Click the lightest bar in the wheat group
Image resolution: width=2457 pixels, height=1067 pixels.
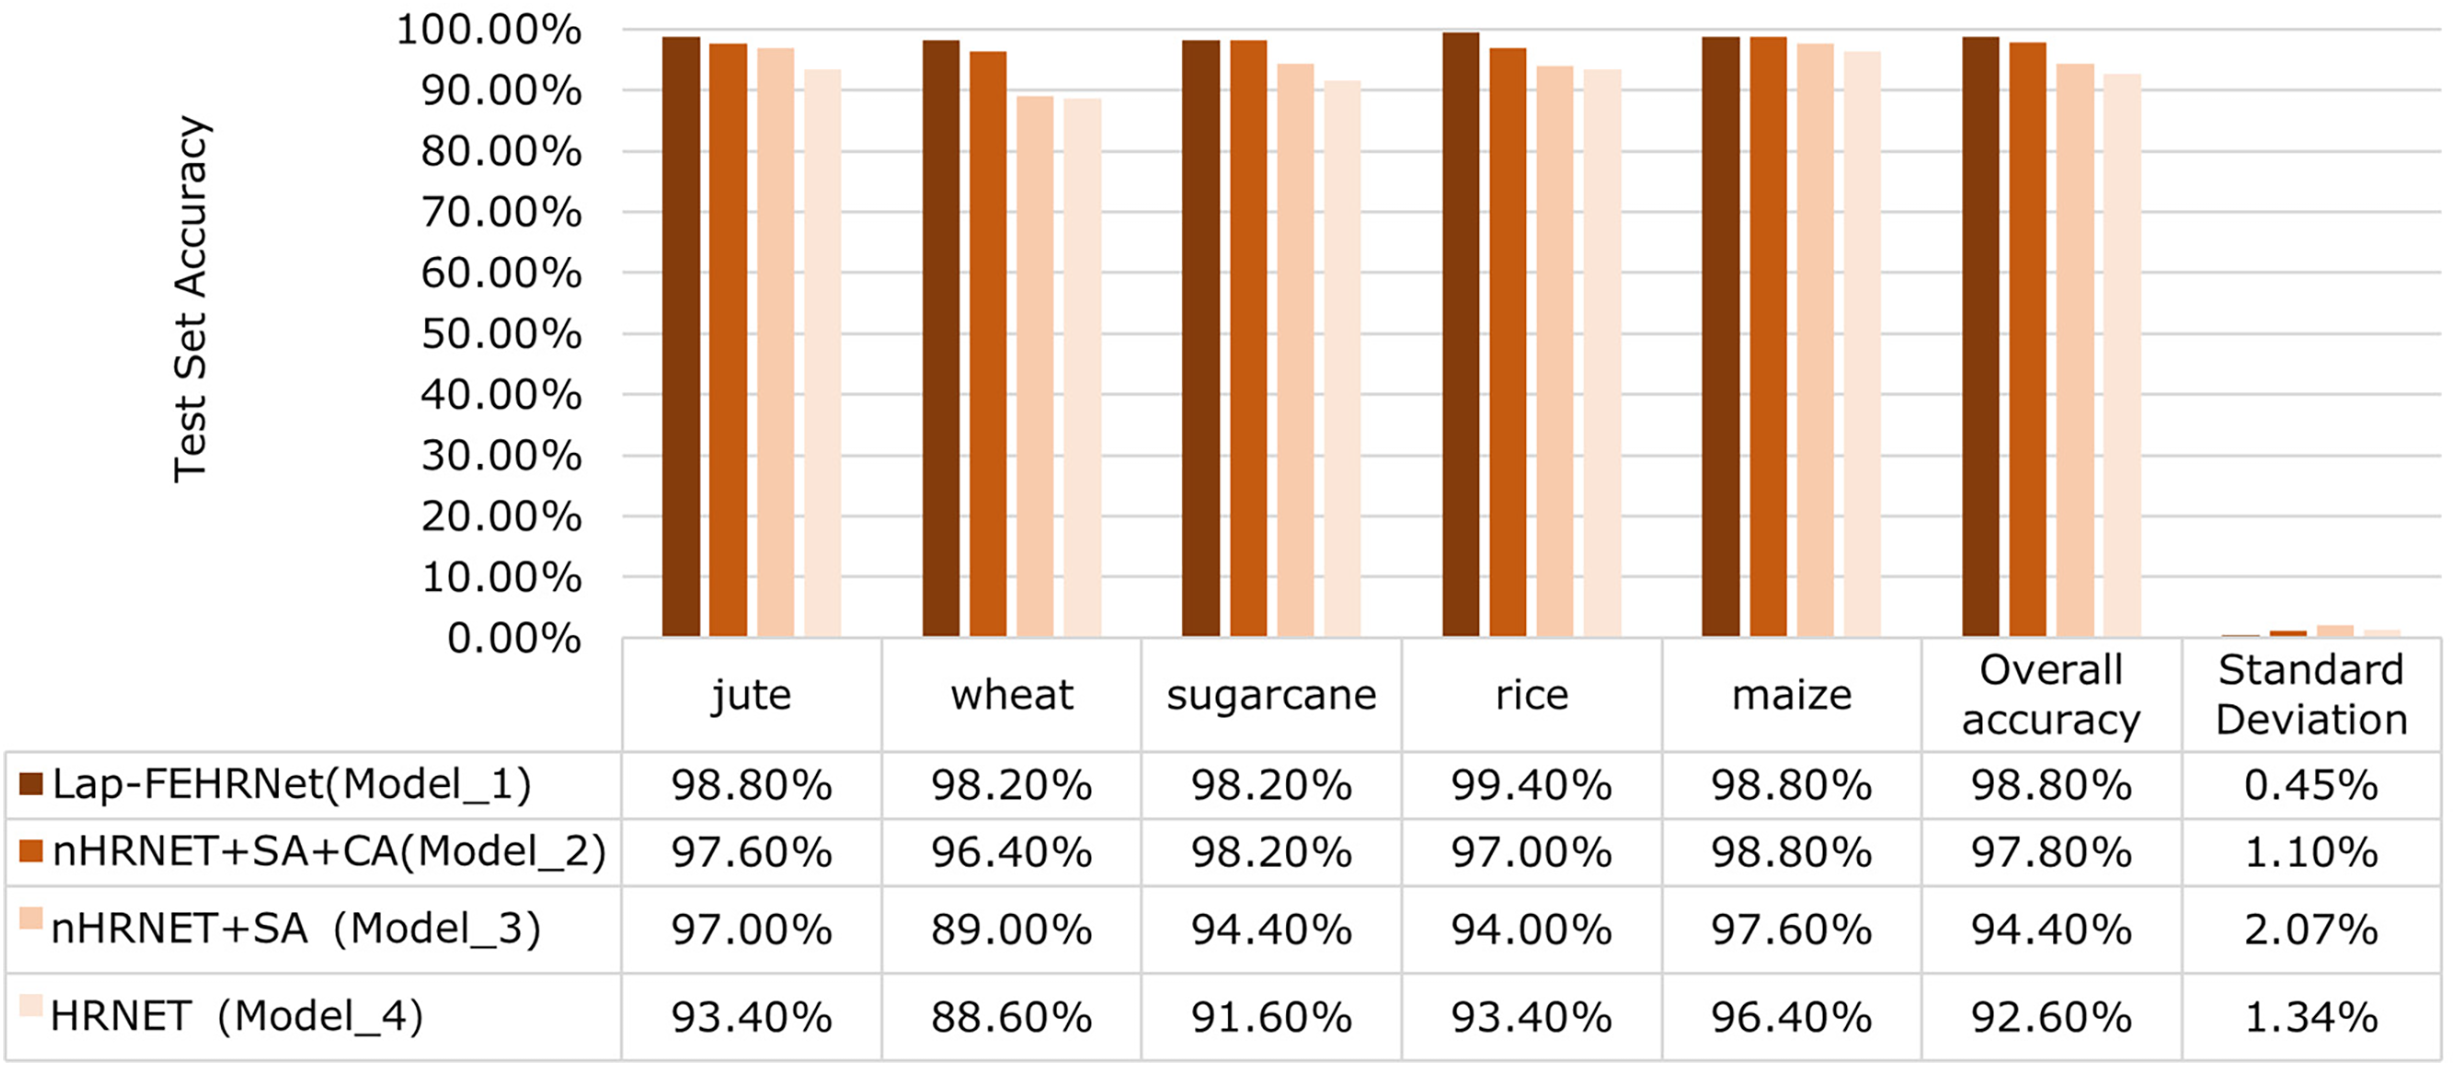click(x=1082, y=367)
